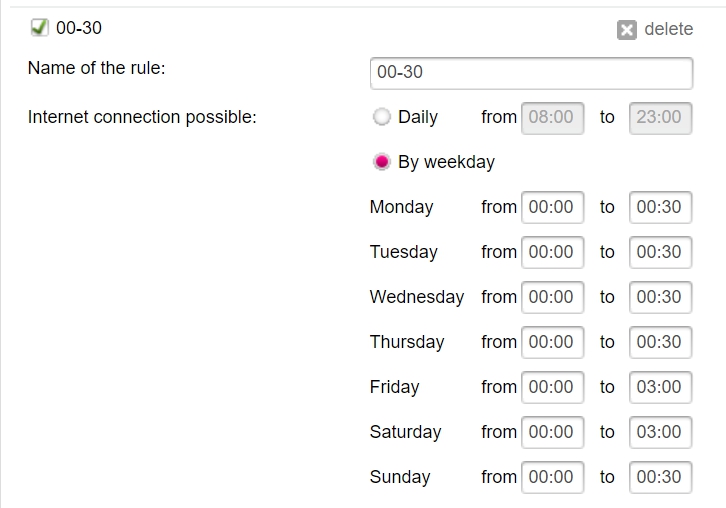The image size is (726, 508).
Task: Uncheck the 00-30 rule checkbox
Action: click(39, 27)
